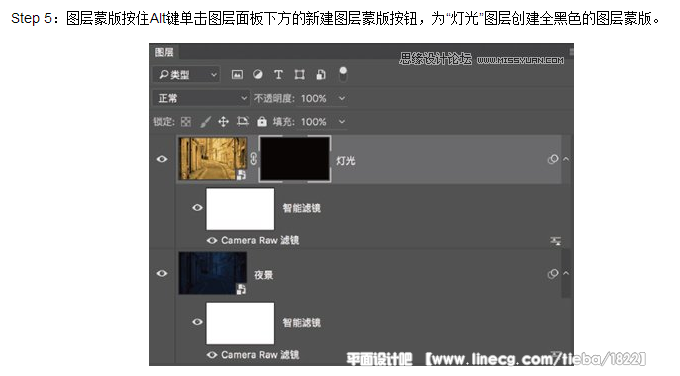
Task: Filter layers by adjustment layer icon
Action: 258,75
